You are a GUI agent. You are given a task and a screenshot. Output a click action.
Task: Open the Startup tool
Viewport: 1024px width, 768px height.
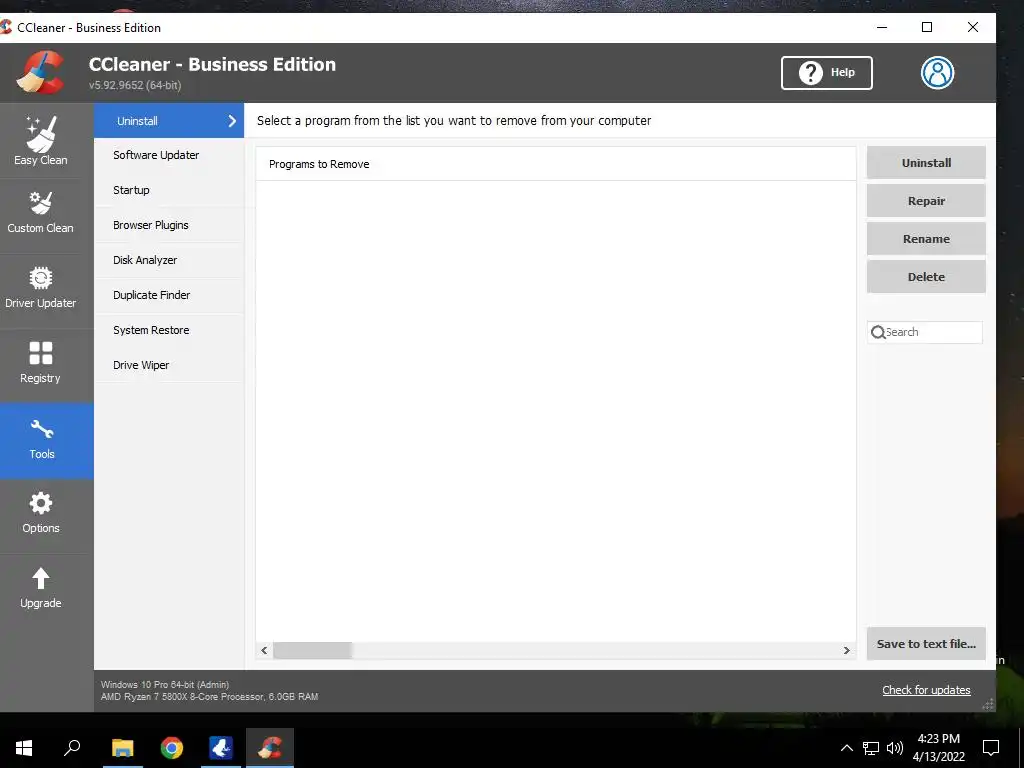pyautogui.click(x=131, y=190)
